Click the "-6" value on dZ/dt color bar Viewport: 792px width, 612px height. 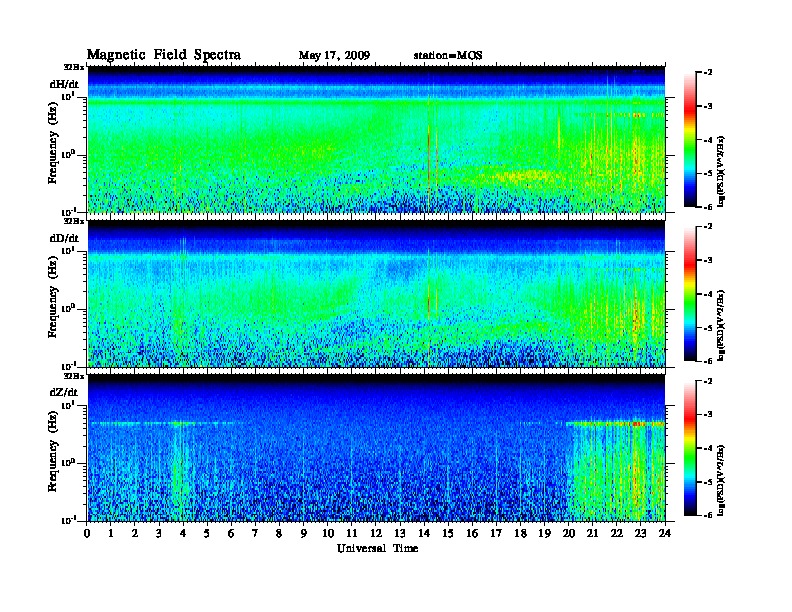708,515
